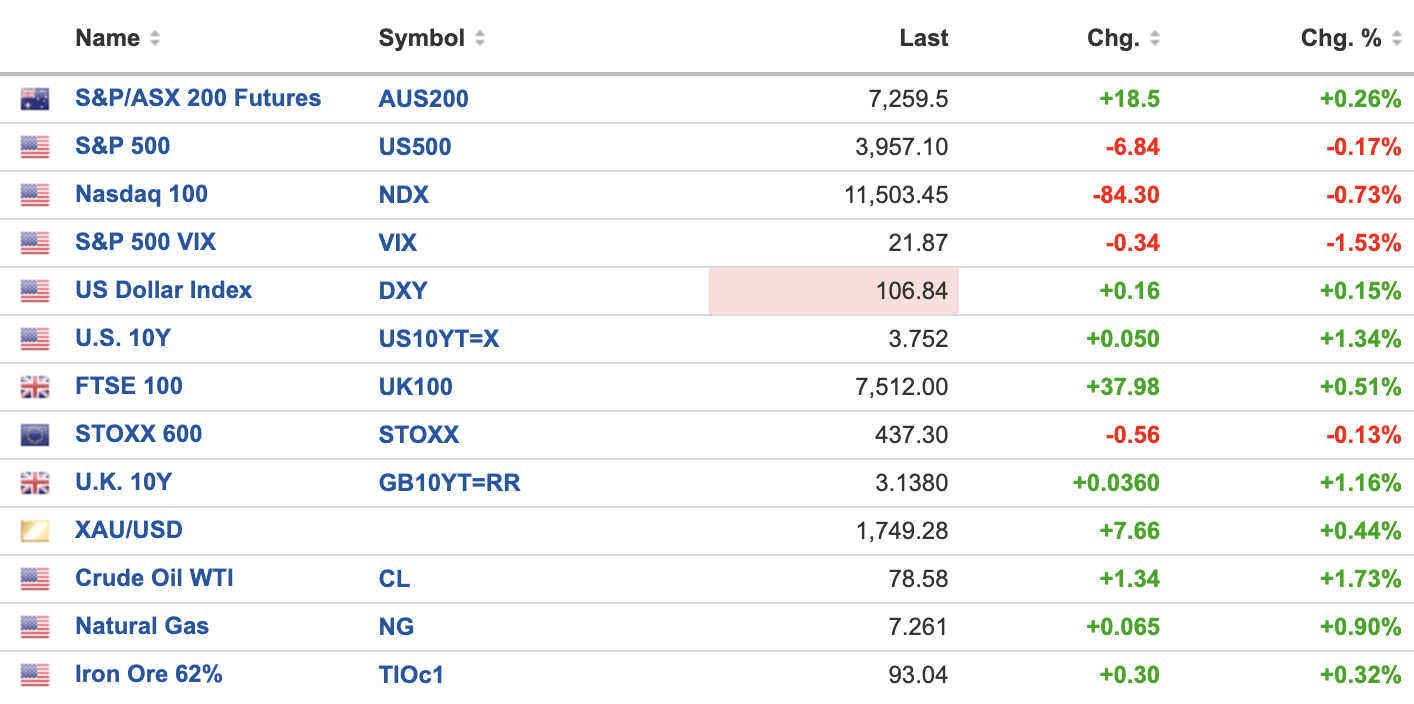The width and height of the screenshot is (1414, 704).
Task: Open the US Dollar Index link
Action: [x=164, y=291]
